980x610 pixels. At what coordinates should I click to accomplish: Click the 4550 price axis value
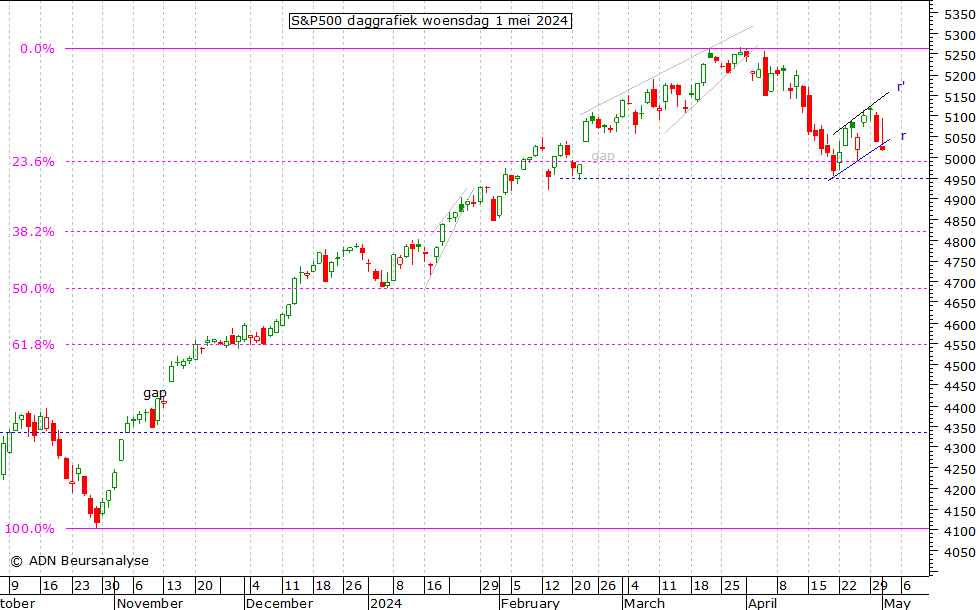tap(959, 345)
